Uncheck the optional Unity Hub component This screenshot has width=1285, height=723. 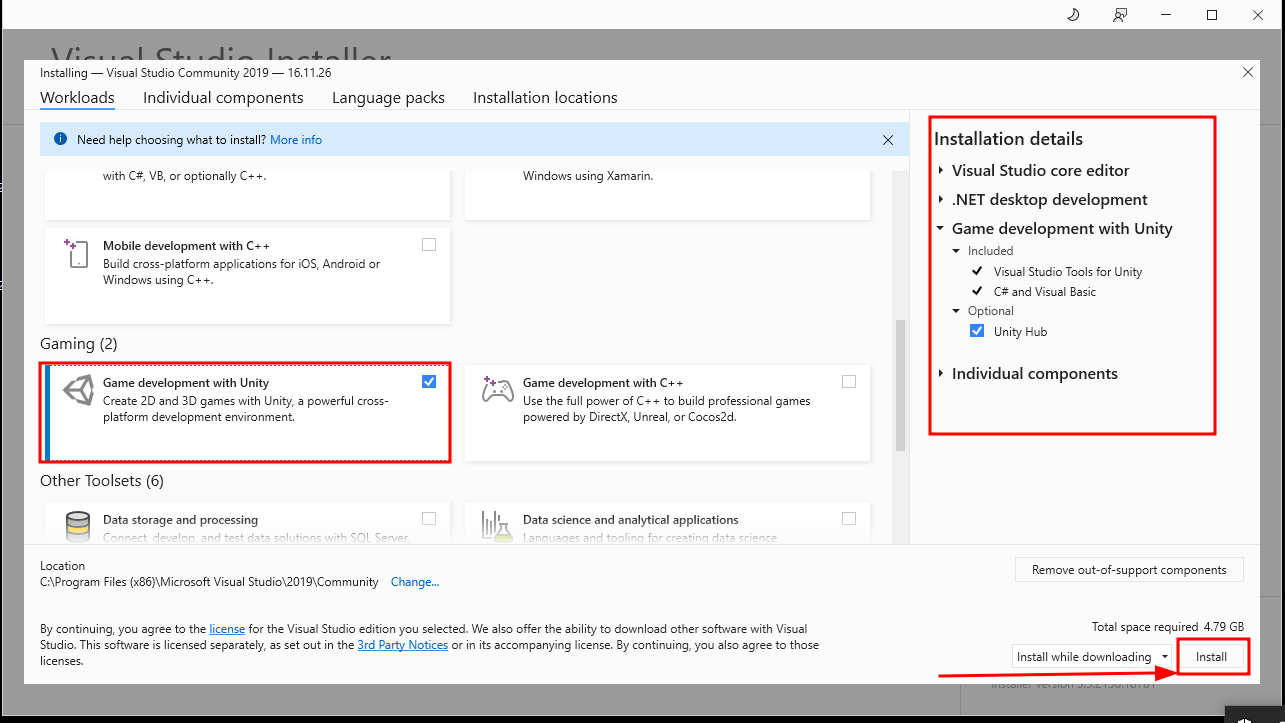click(x=977, y=331)
